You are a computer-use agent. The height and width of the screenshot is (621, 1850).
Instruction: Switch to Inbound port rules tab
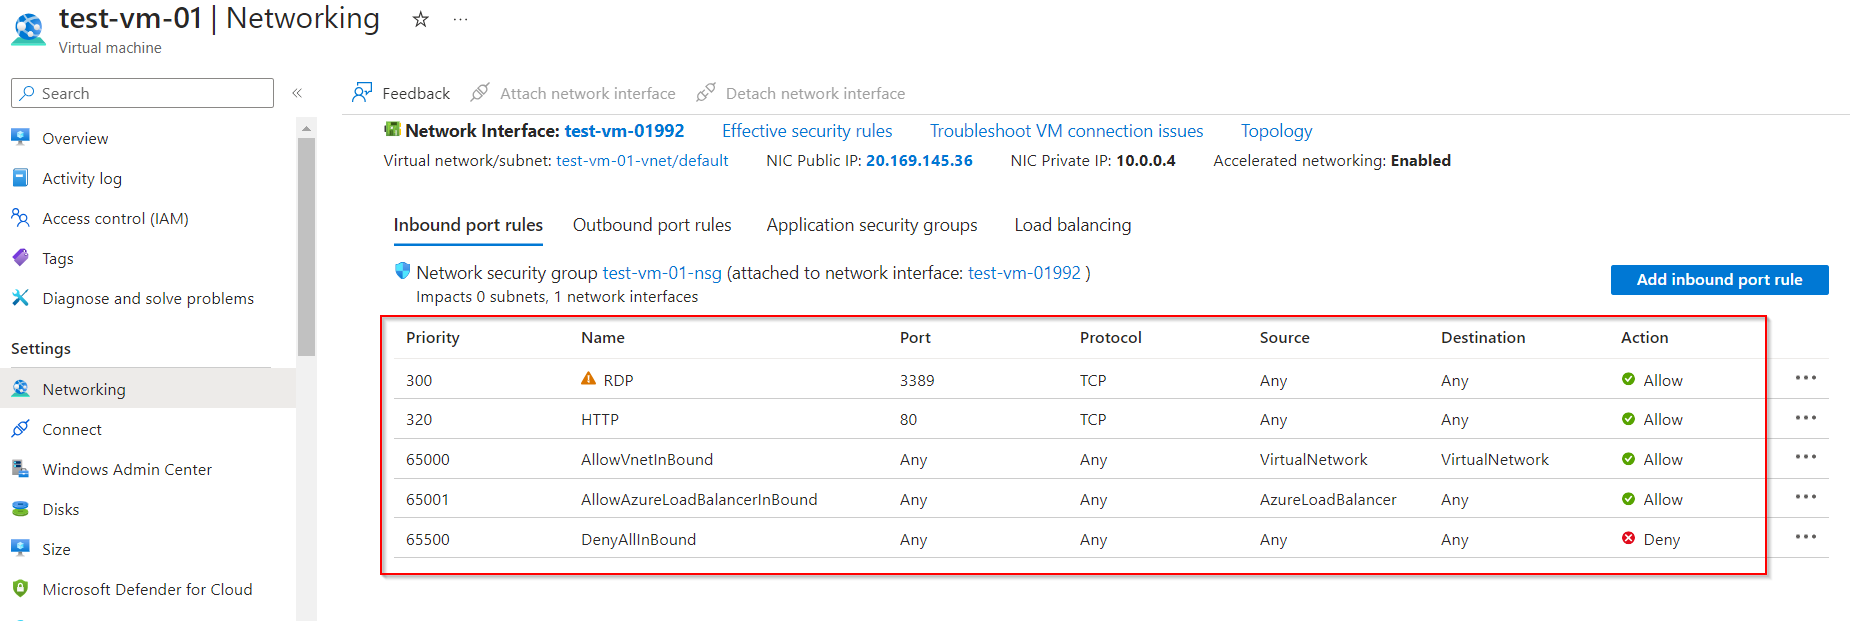click(x=468, y=225)
